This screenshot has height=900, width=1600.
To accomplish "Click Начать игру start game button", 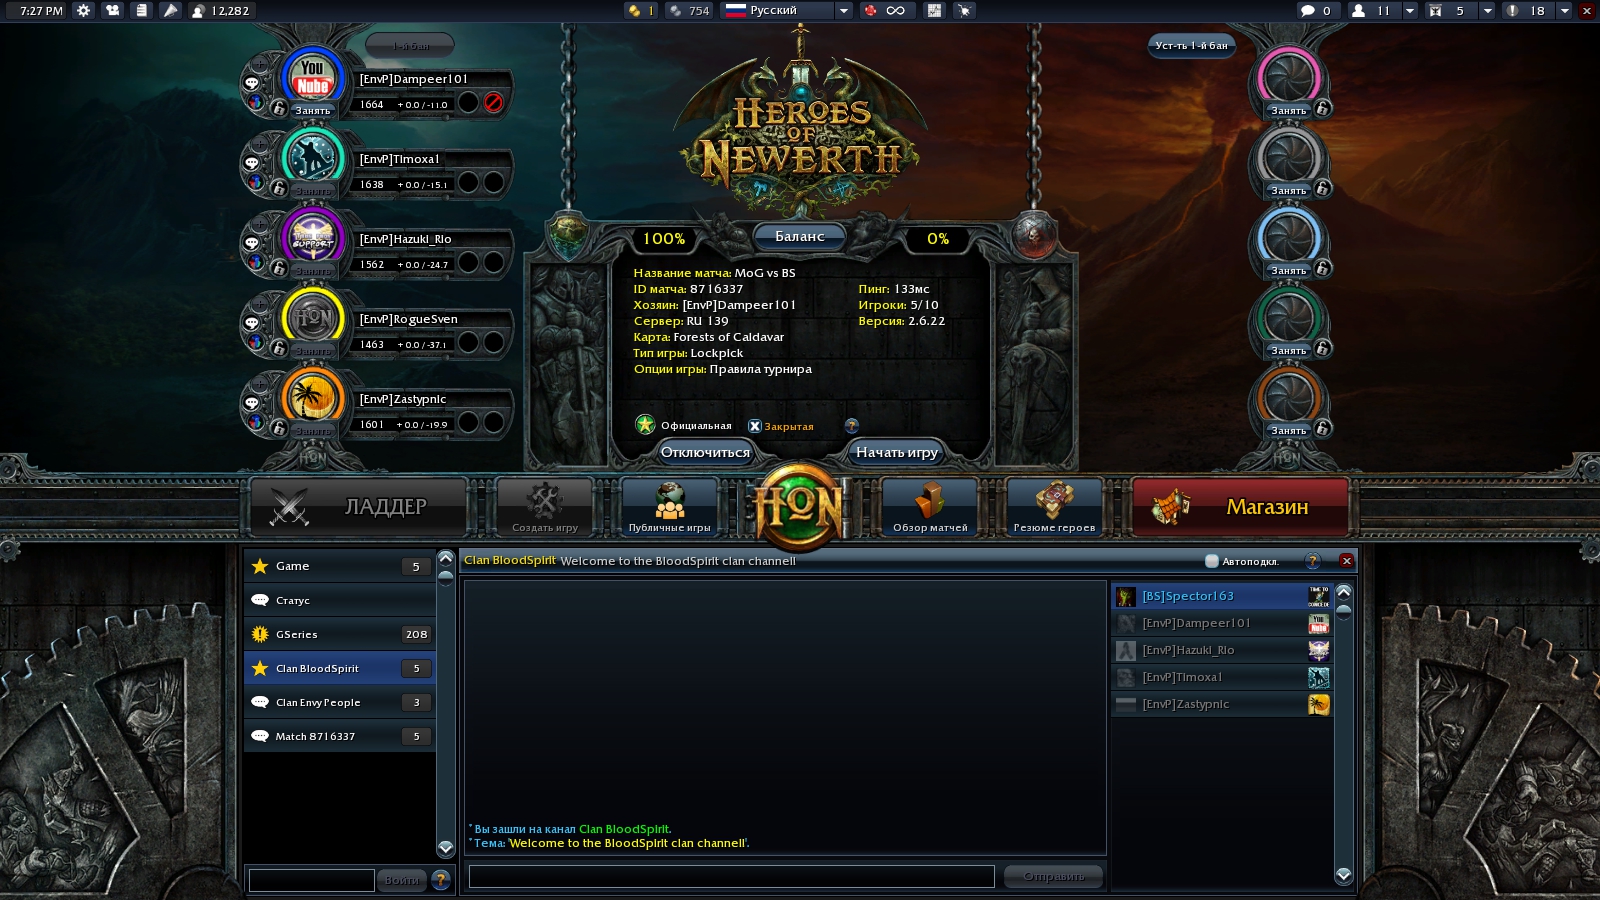I will point(897,452).
